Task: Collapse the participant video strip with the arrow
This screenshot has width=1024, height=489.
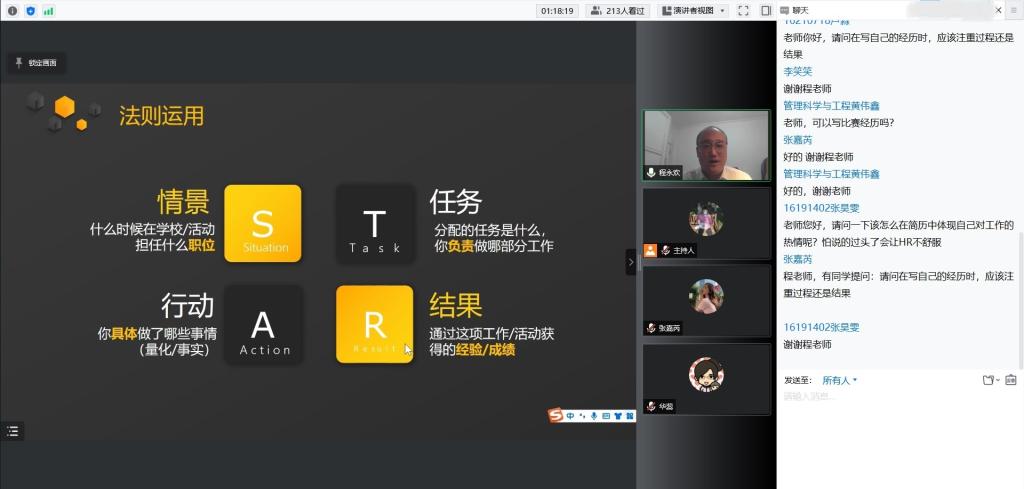Action: click(x=630, y=262)
